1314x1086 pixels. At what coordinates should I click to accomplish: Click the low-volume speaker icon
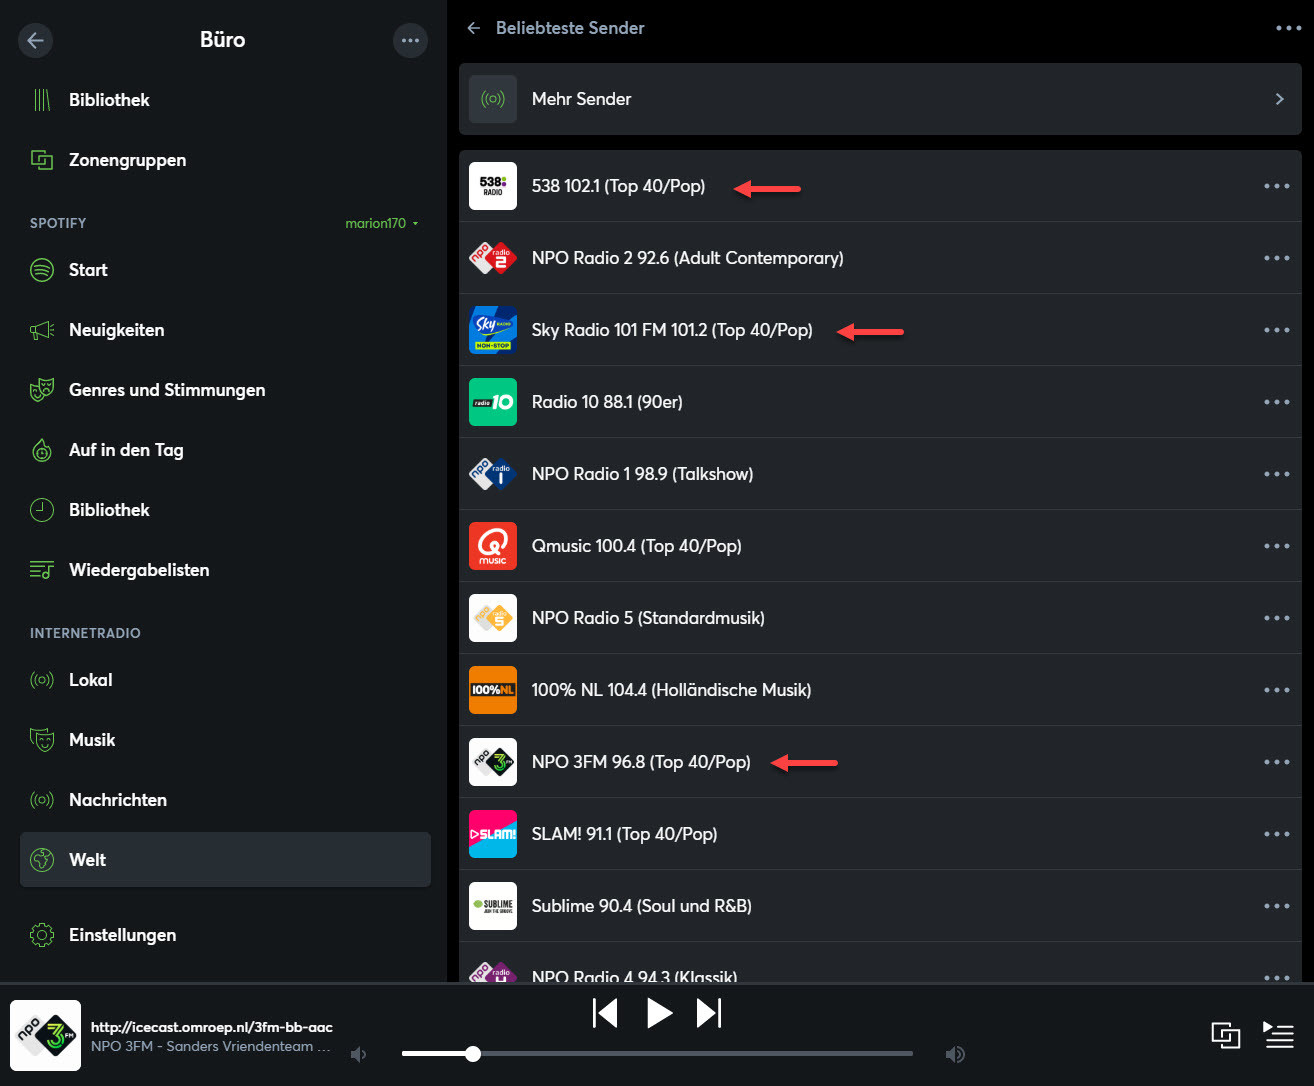[x=359, y=1054]
